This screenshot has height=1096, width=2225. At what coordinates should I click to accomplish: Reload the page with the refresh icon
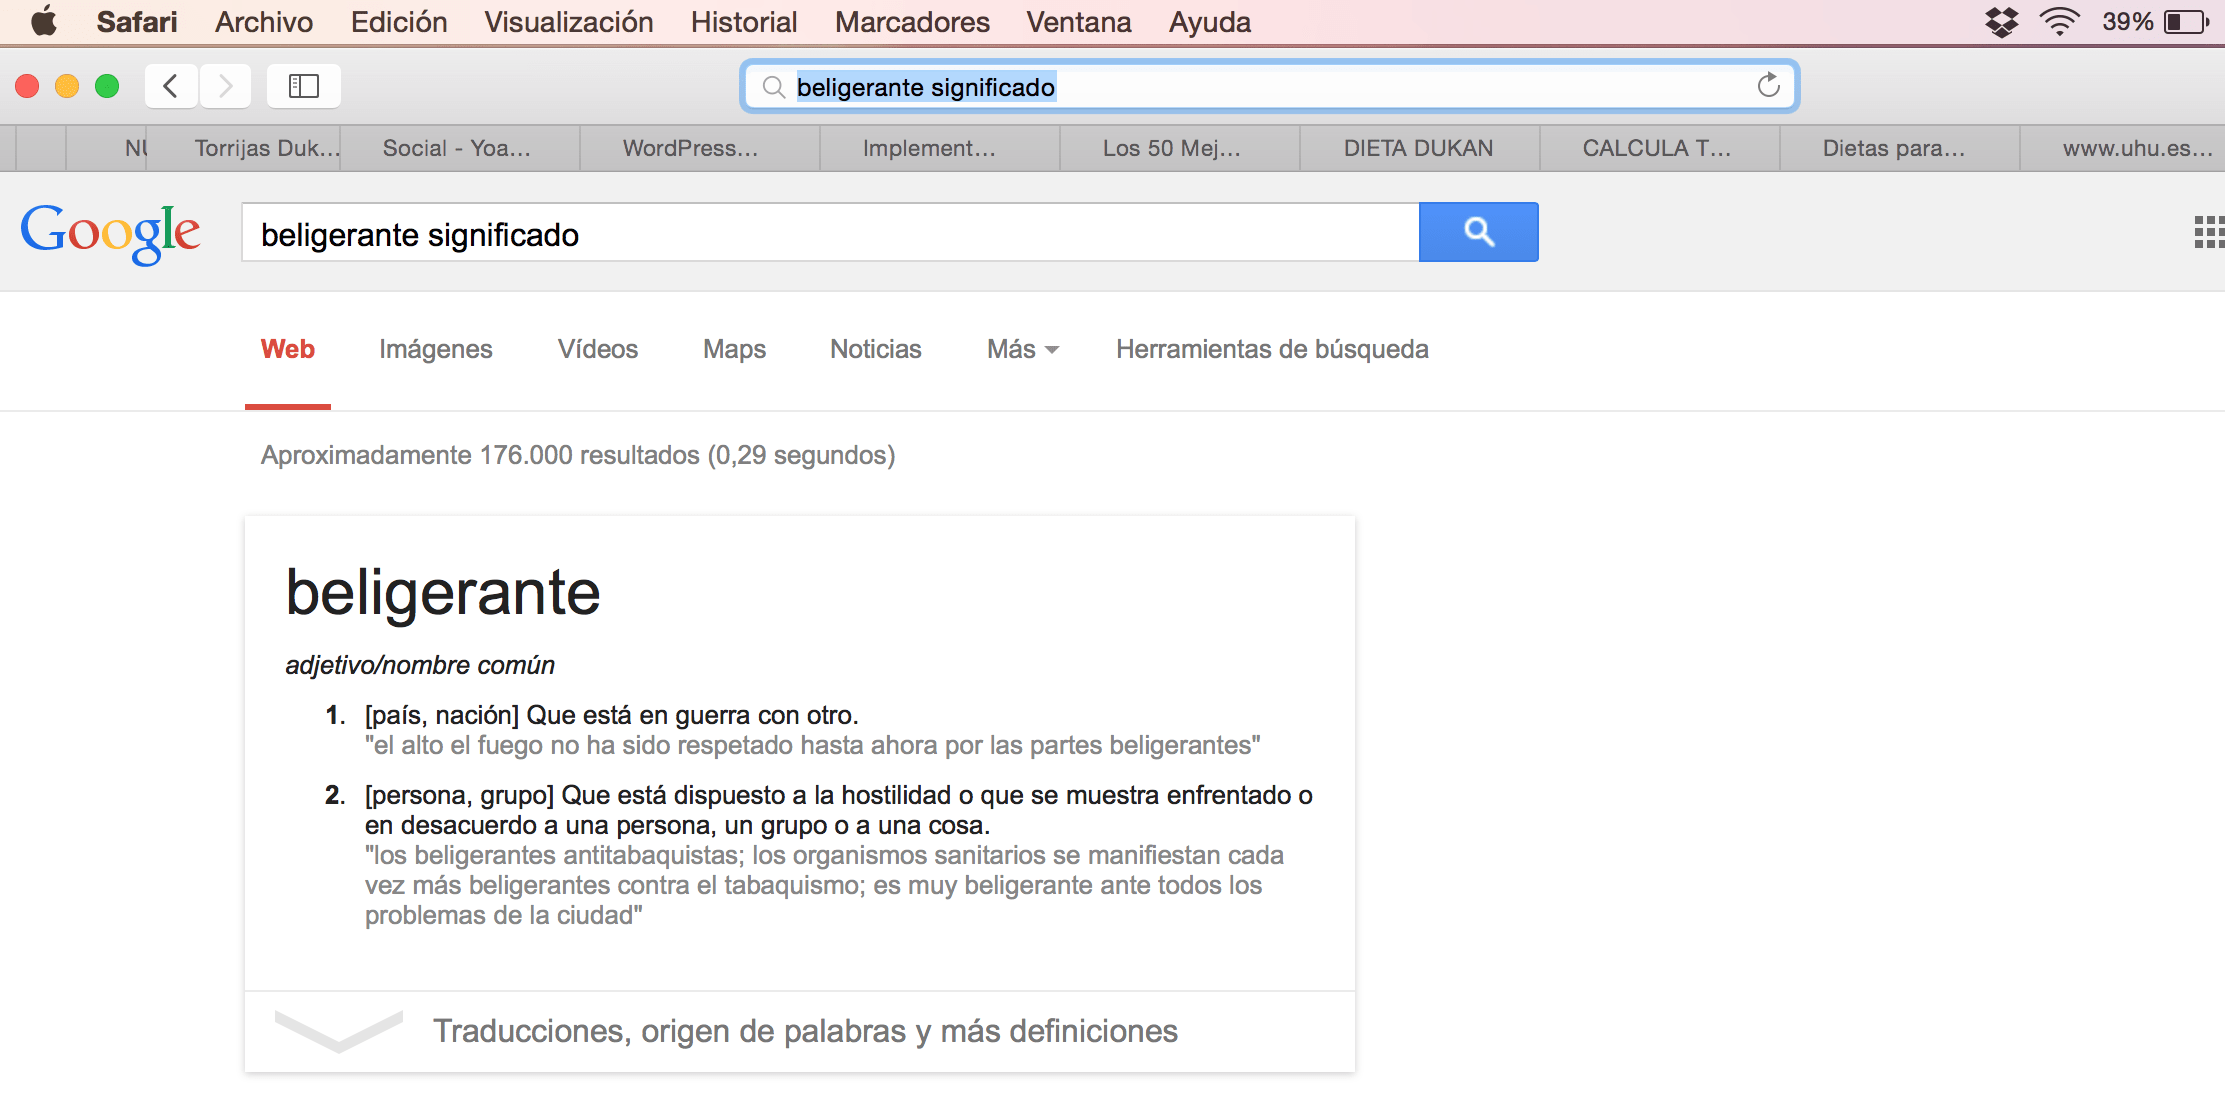1768,86
